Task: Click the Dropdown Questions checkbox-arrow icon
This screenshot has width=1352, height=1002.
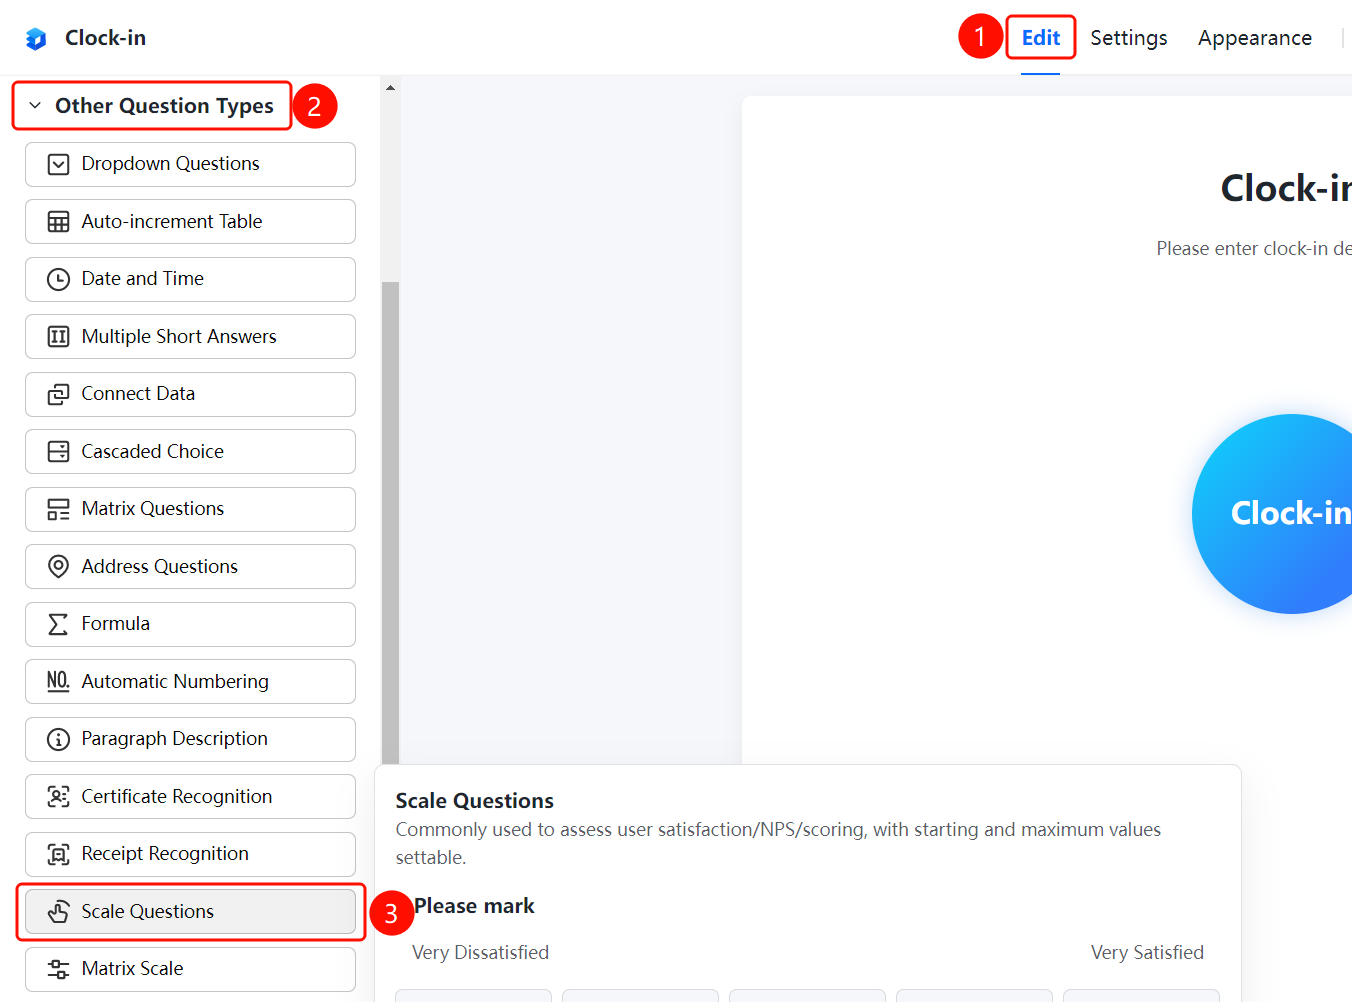Action: pyautogui.click(x=59, y=164)
